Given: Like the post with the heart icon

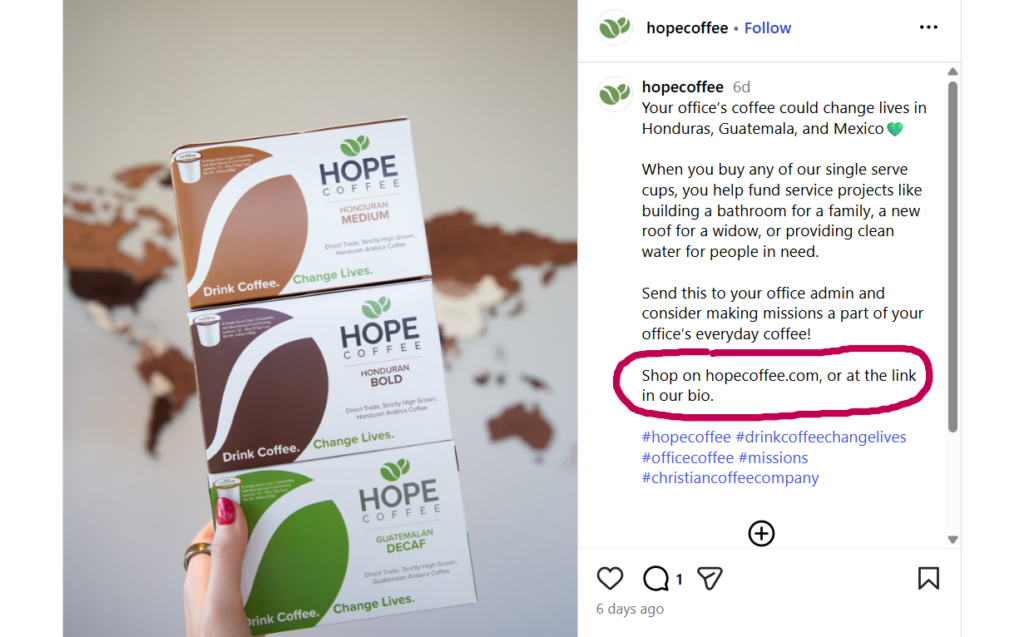Looking at the screenshot, I should (x=610, y=578).
